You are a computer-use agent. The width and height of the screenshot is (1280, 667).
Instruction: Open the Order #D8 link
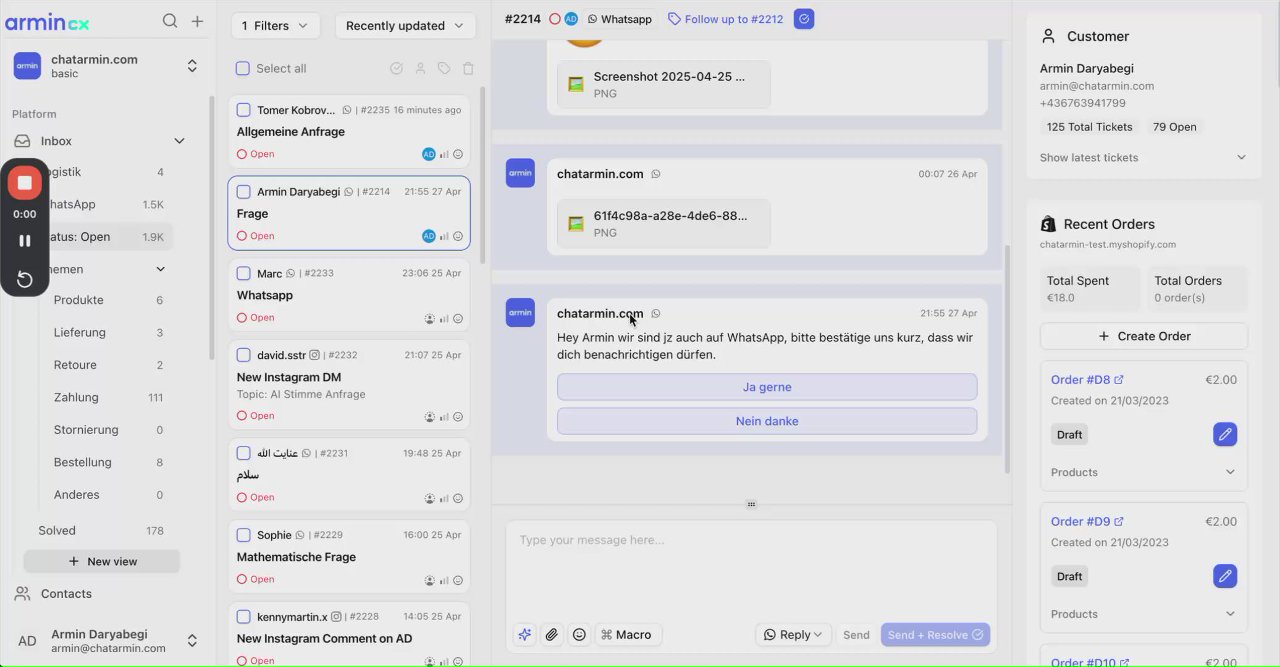1087,380
